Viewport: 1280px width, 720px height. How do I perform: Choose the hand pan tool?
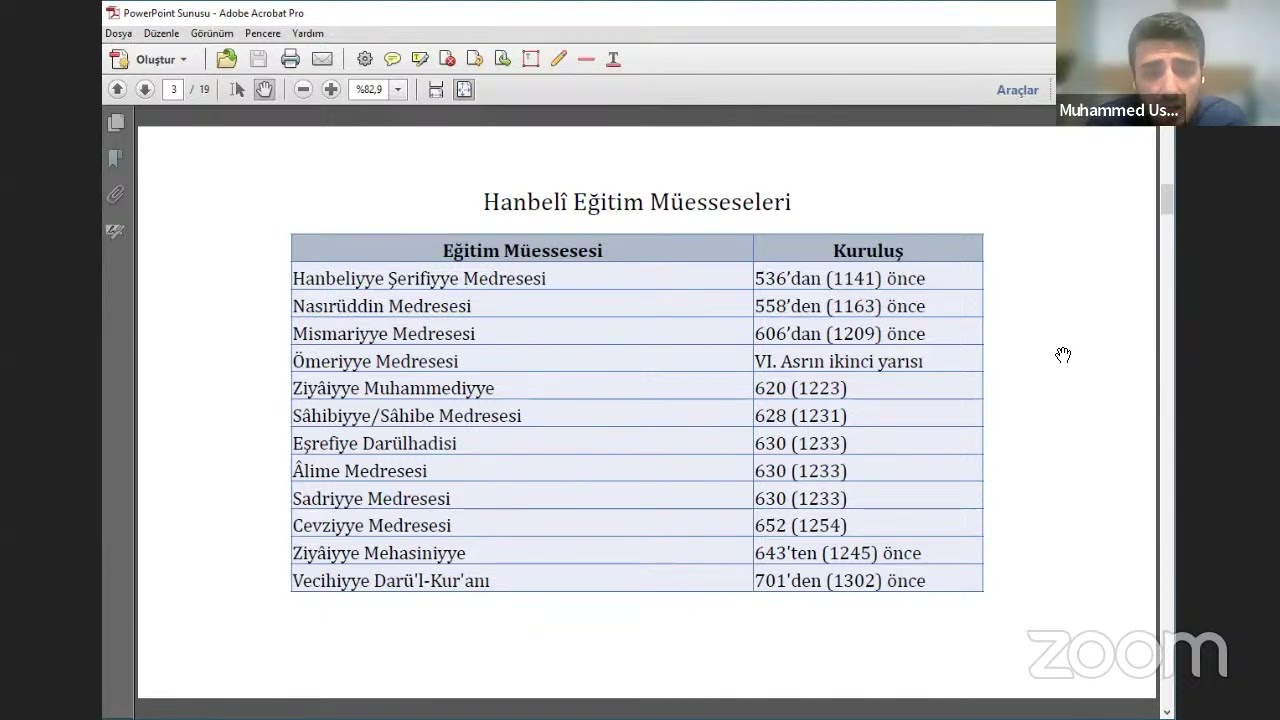[264, 90]
